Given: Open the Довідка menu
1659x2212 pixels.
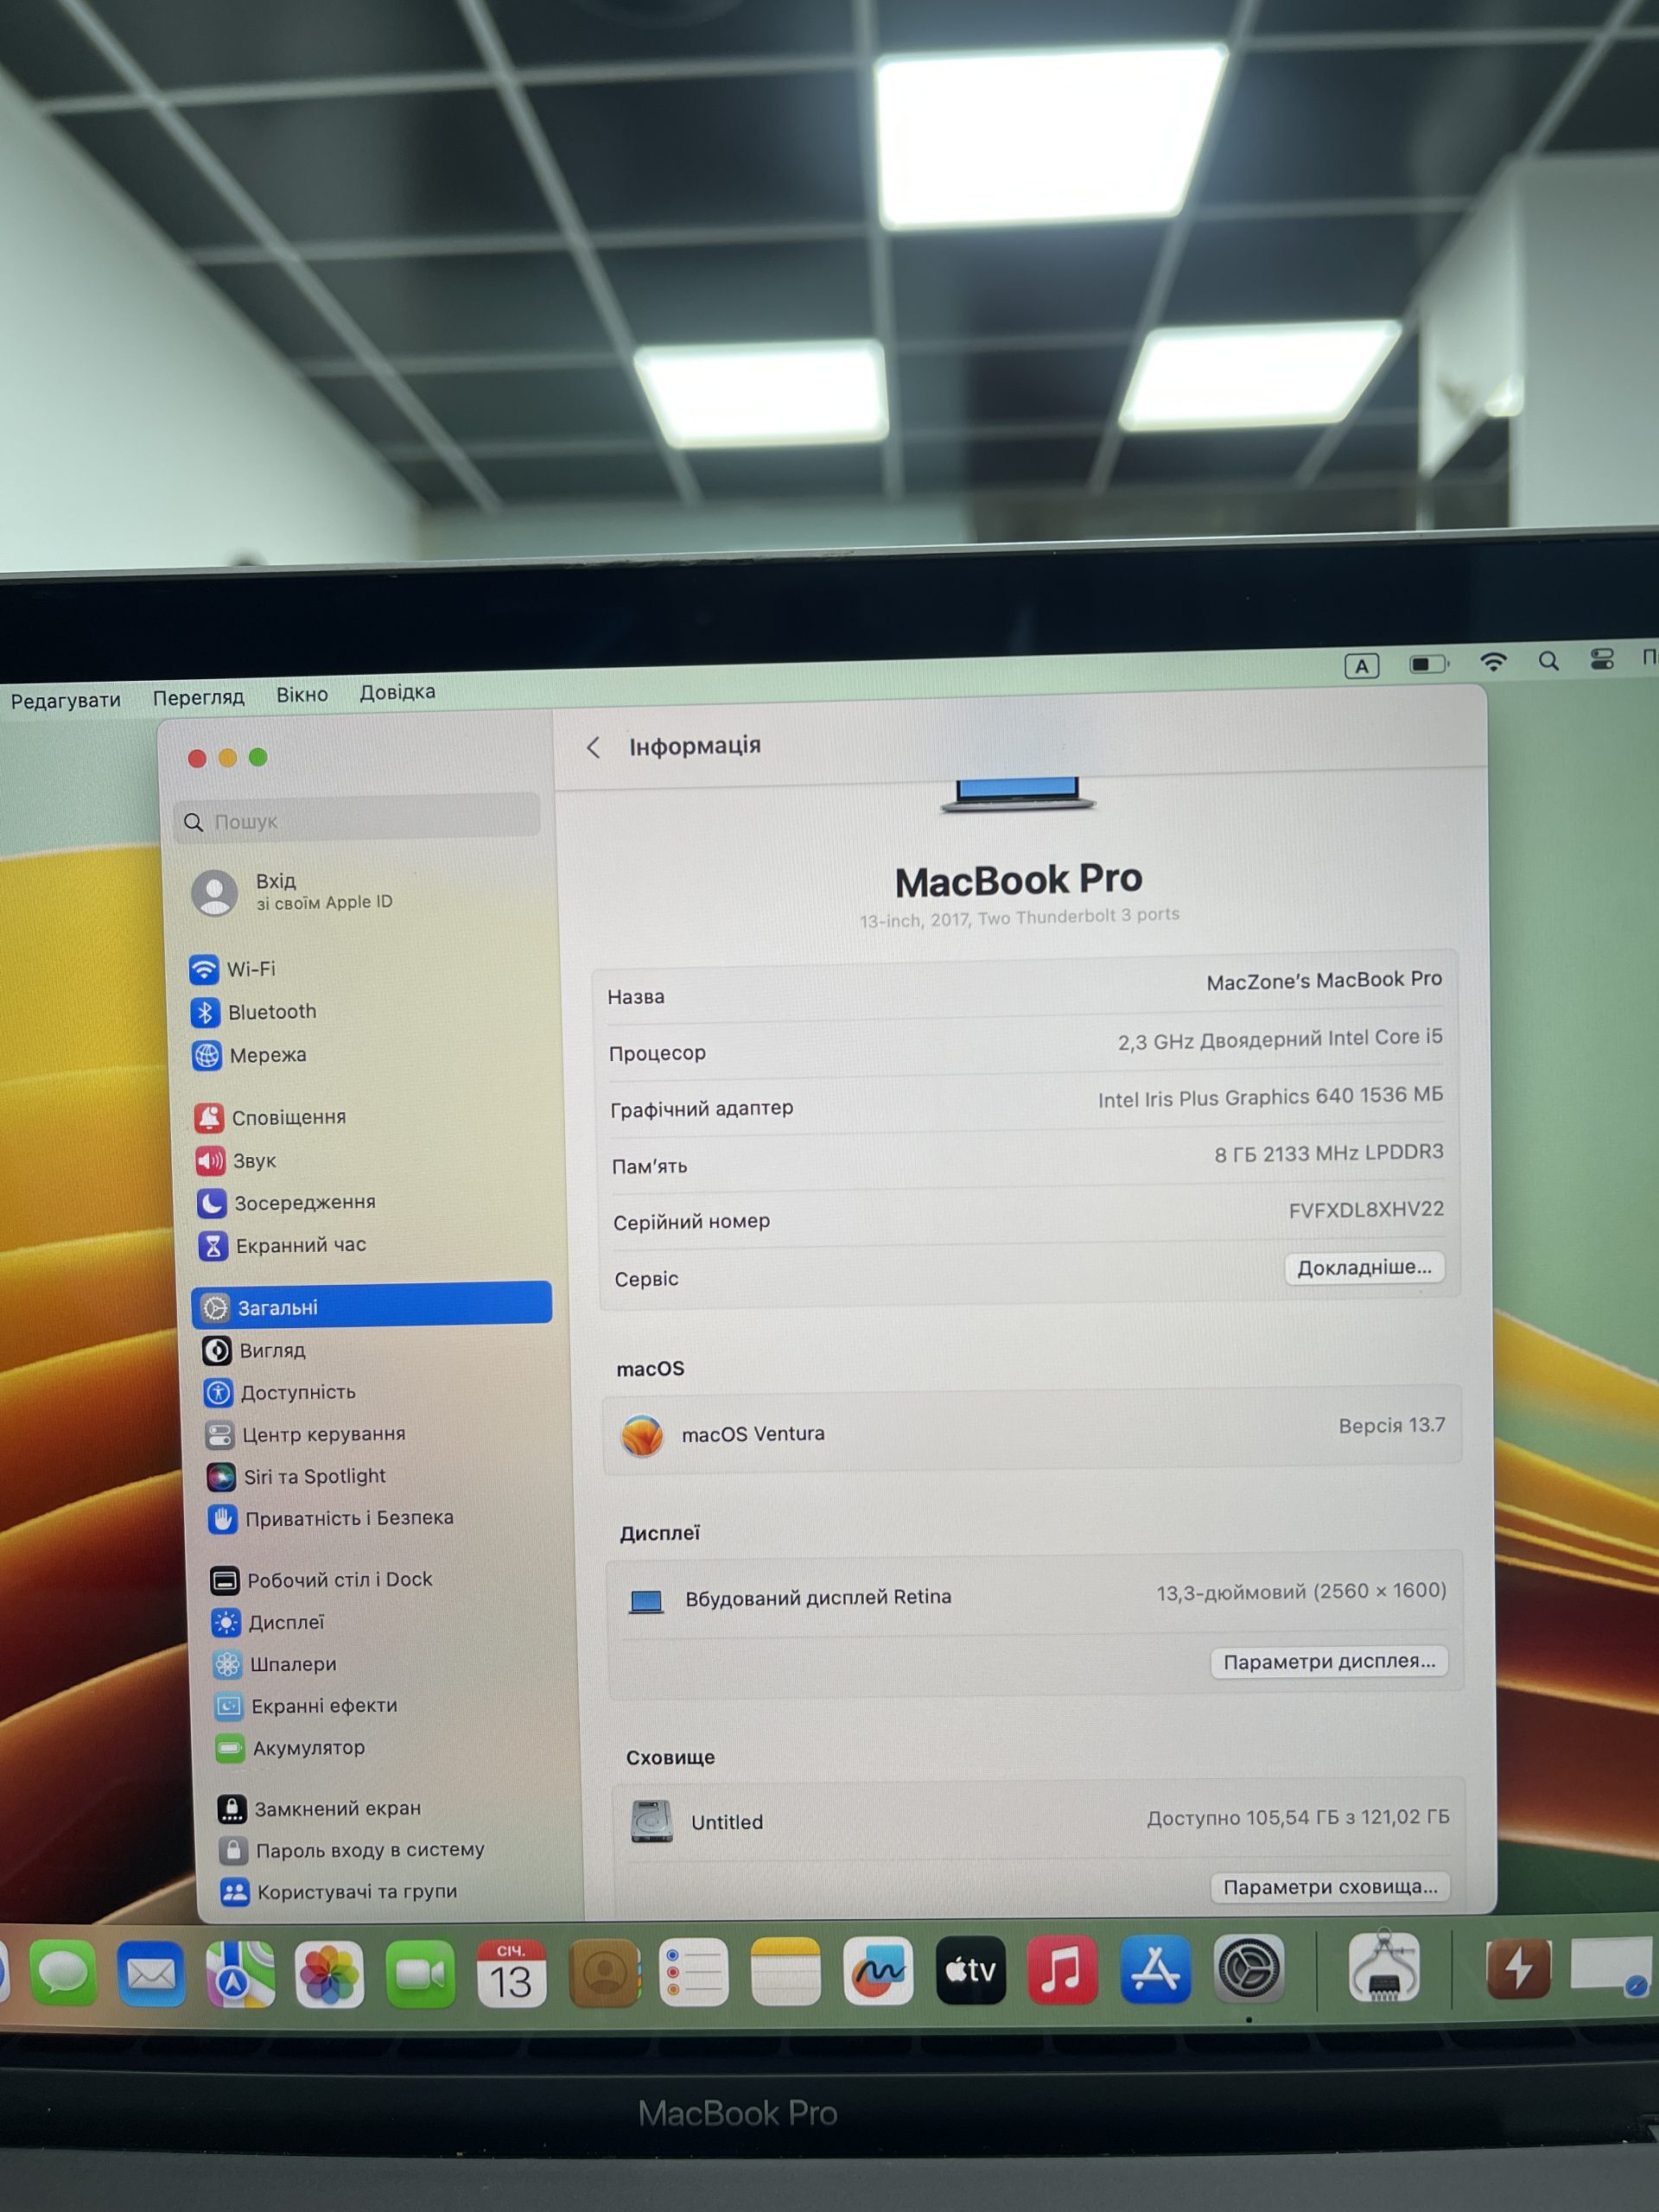Looking at the screenshot, I should click(x=397, y=692).
